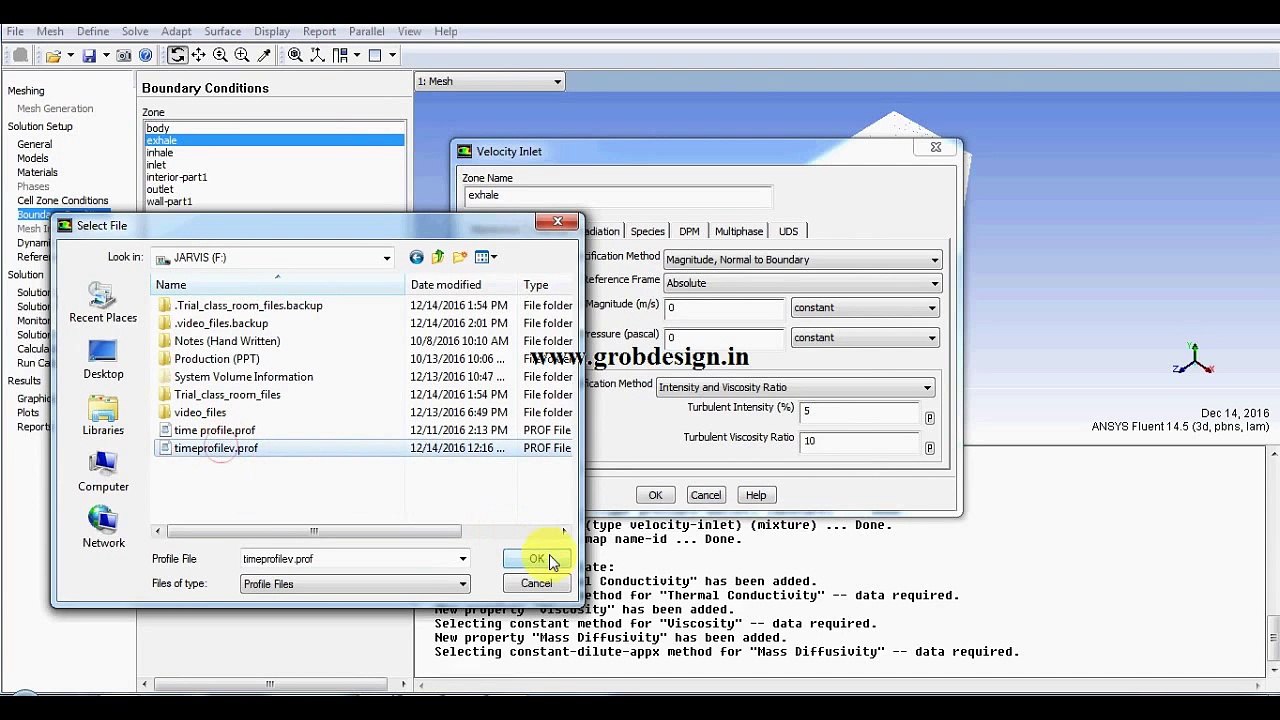Viewport: 1280px width, 720px height.
Task: Open Network in the file dialog sidebar
Action: coord(103,528)
